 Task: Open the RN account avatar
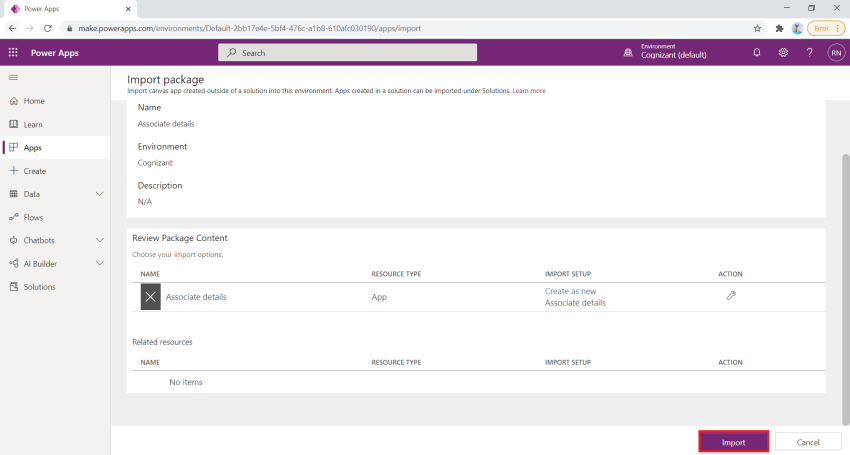(x=836, y=53)
